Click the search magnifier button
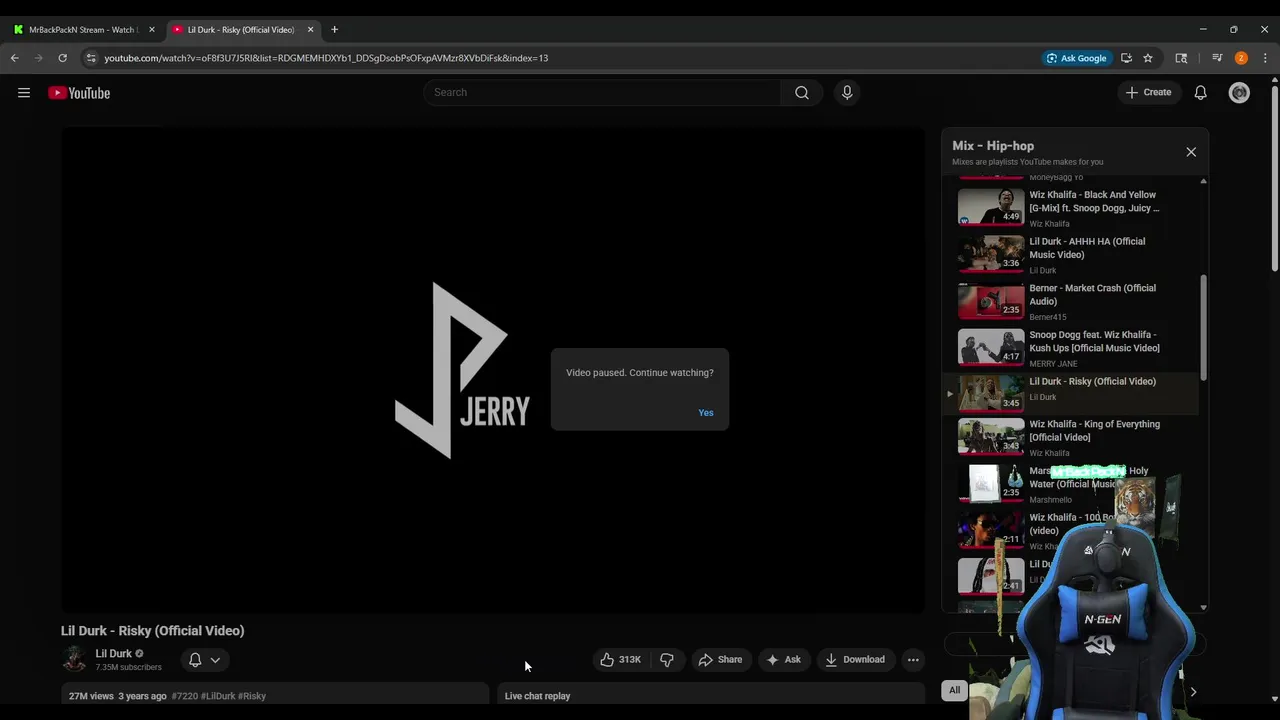Image resolution: width=1280 pixels, height=720 pixels. pyautogui.click(x=802, y=92)
